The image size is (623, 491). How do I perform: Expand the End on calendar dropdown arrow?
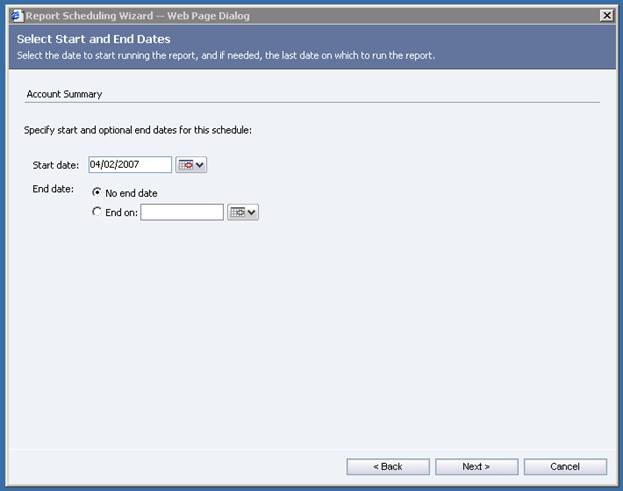(251, 212)
